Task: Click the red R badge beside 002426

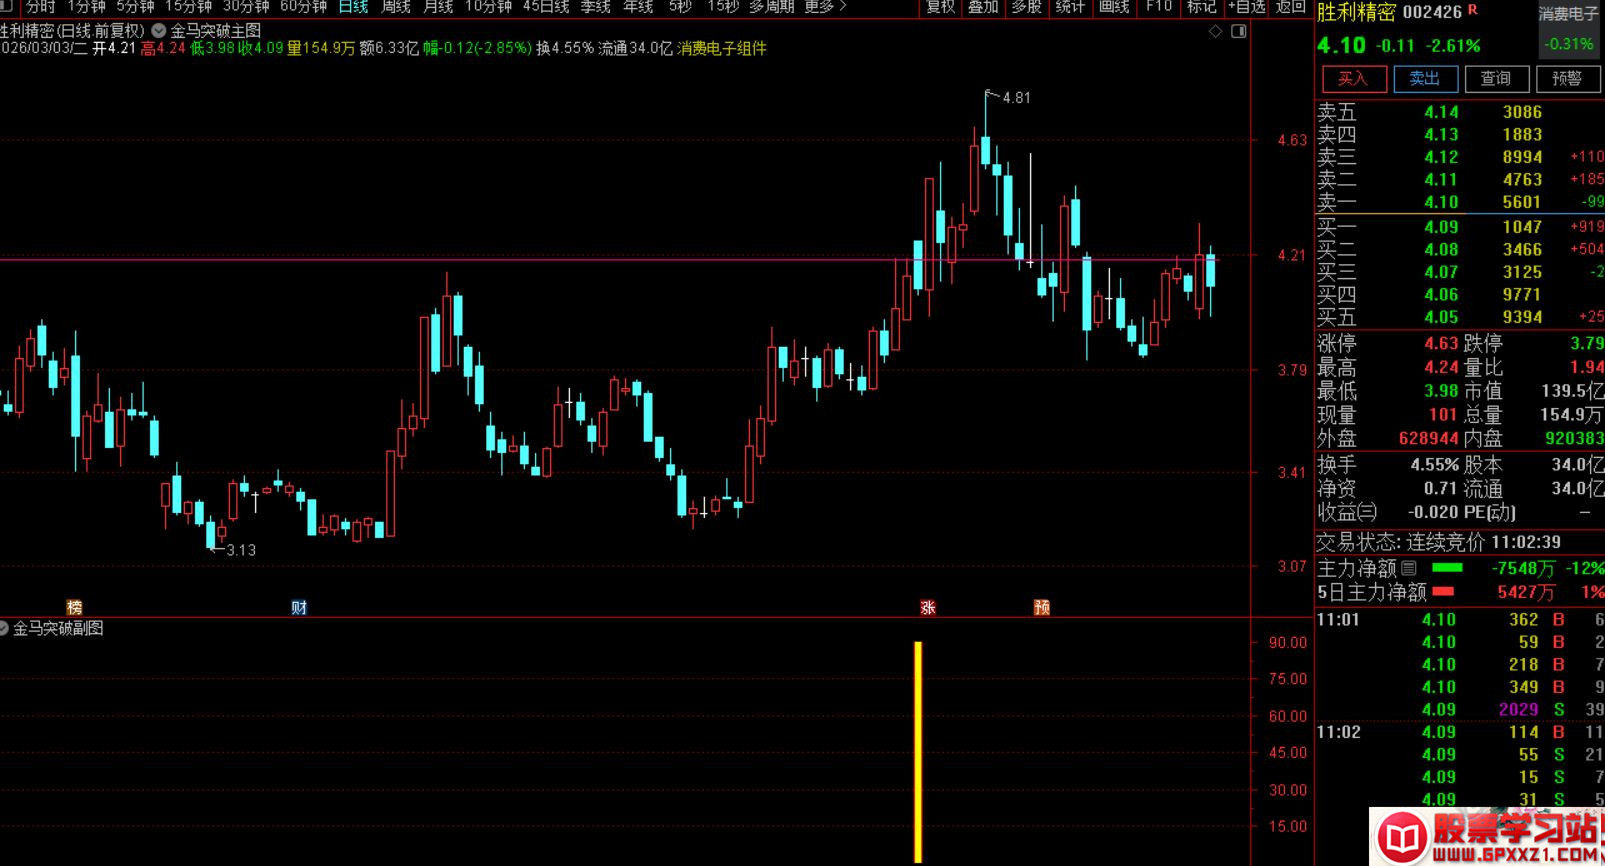Action: [1472, 10]
